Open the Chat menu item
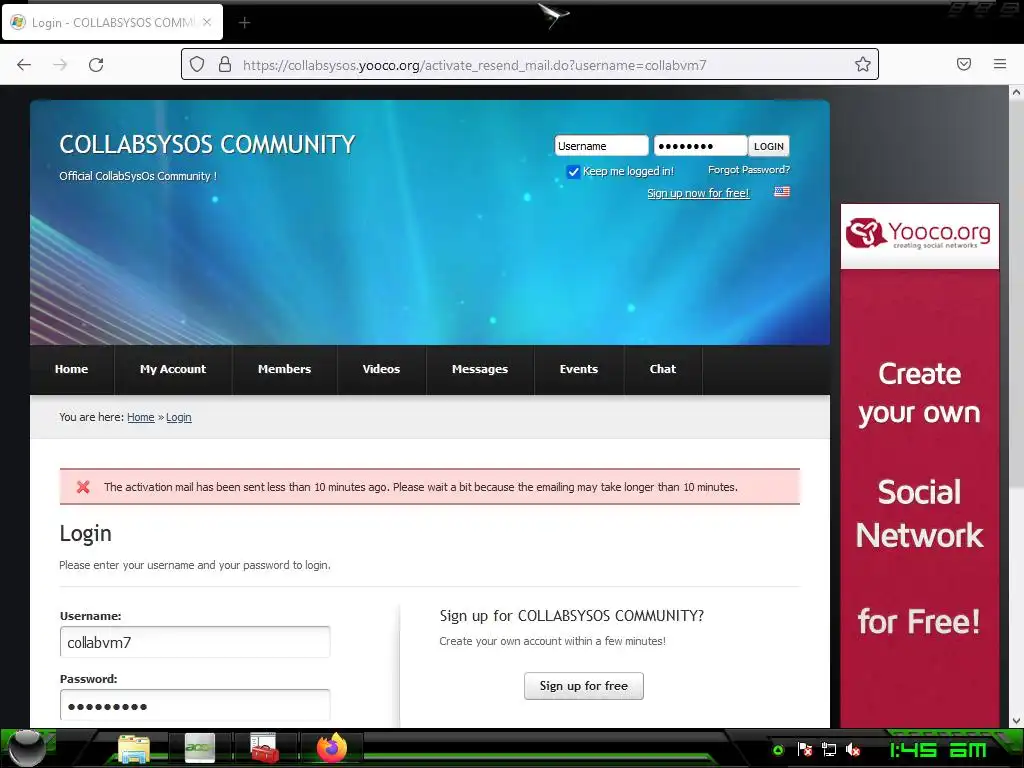This screenshot has height=768, width=1024. [x=663, y=369]
